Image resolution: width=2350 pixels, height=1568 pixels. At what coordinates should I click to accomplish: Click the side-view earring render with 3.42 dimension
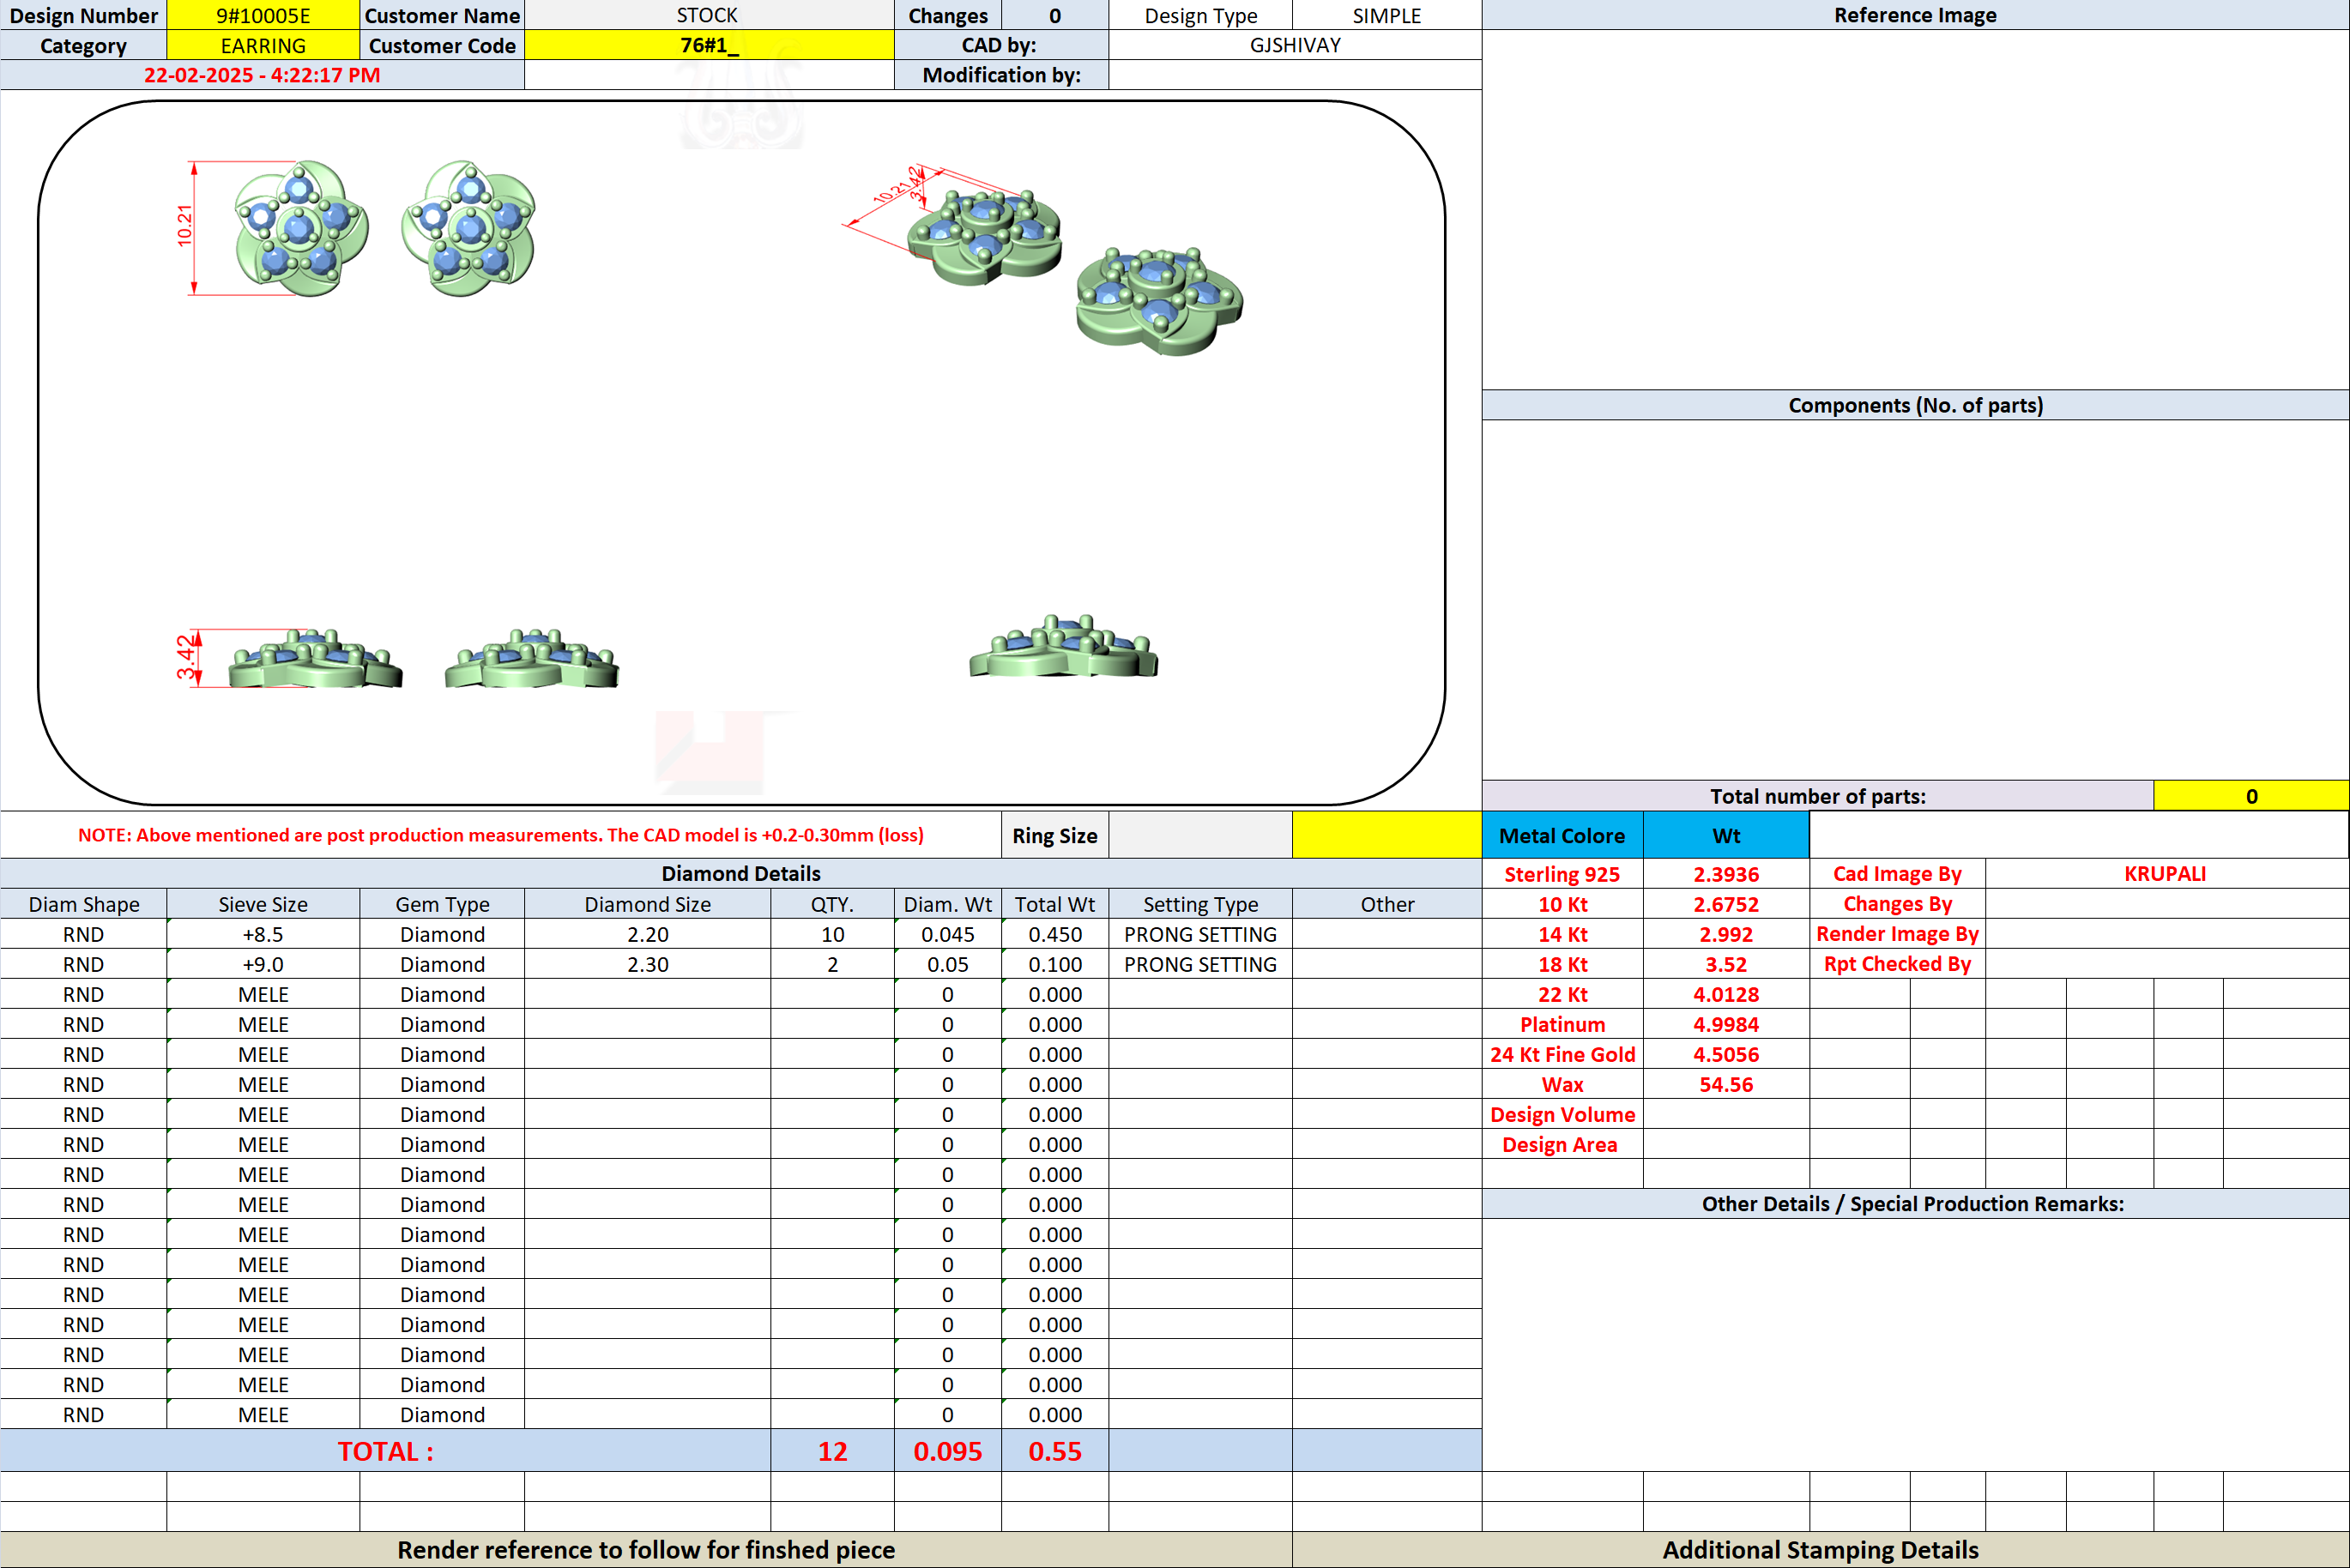click(x=315, y=658)
